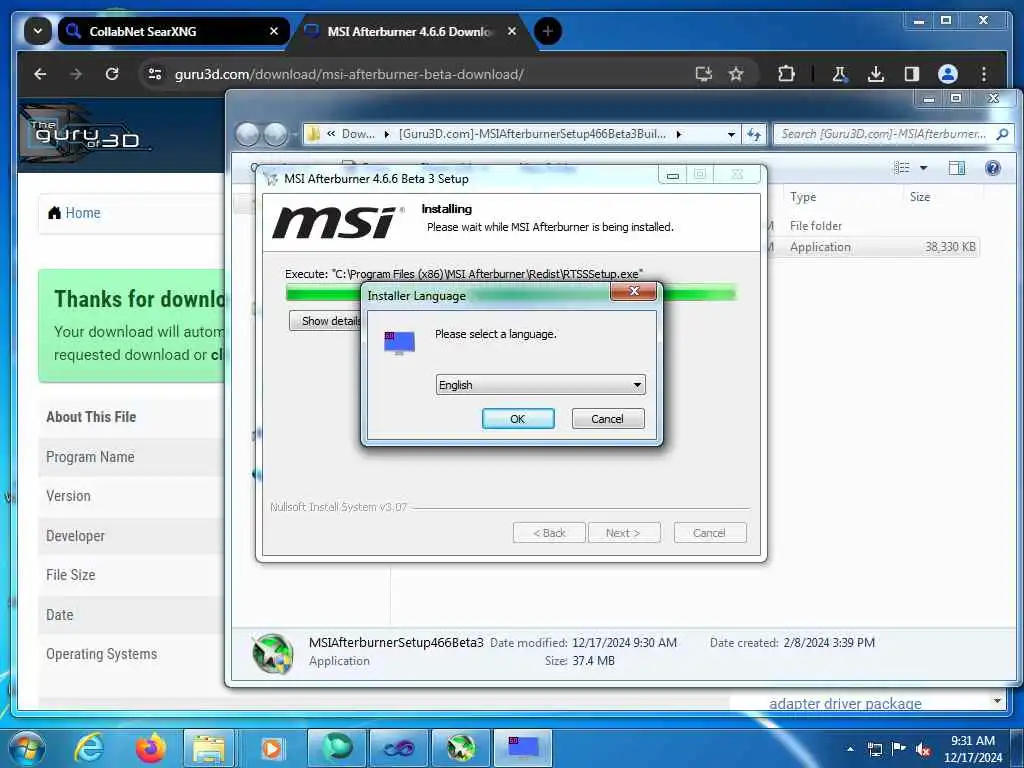
Task: Open Windows Explorer taskbar icon
Action: click(210, 748)
